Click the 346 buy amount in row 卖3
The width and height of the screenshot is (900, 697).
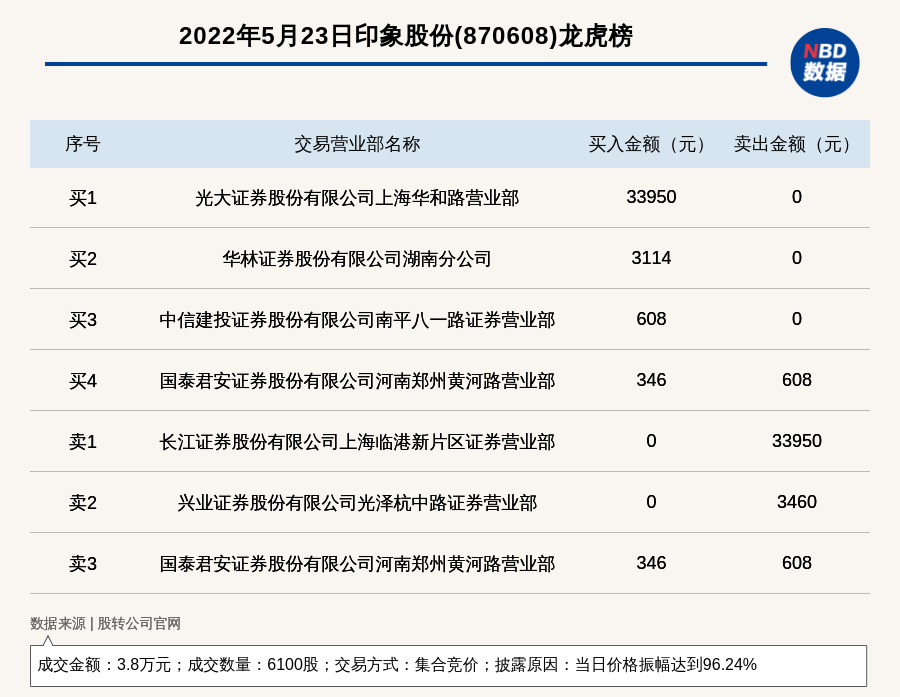click(651, 563)
